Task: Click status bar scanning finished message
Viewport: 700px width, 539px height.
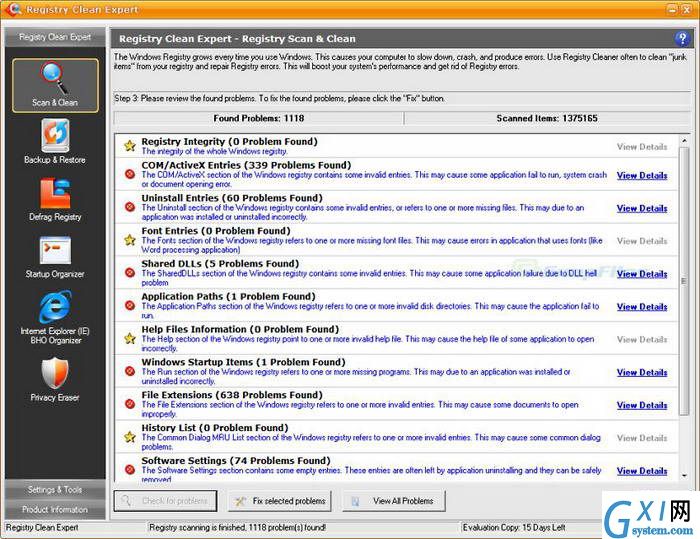Action: (238, 527)
